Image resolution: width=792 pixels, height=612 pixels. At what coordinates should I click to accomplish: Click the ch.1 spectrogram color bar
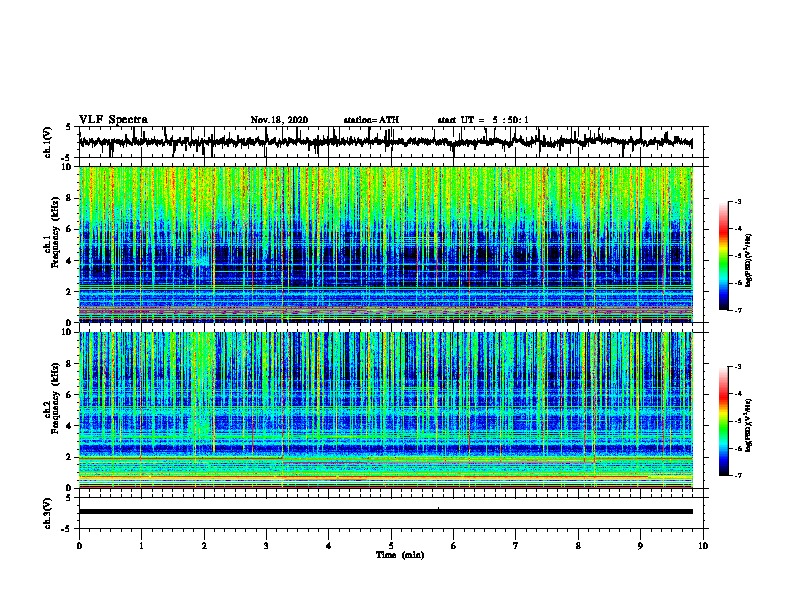point(723,256)
